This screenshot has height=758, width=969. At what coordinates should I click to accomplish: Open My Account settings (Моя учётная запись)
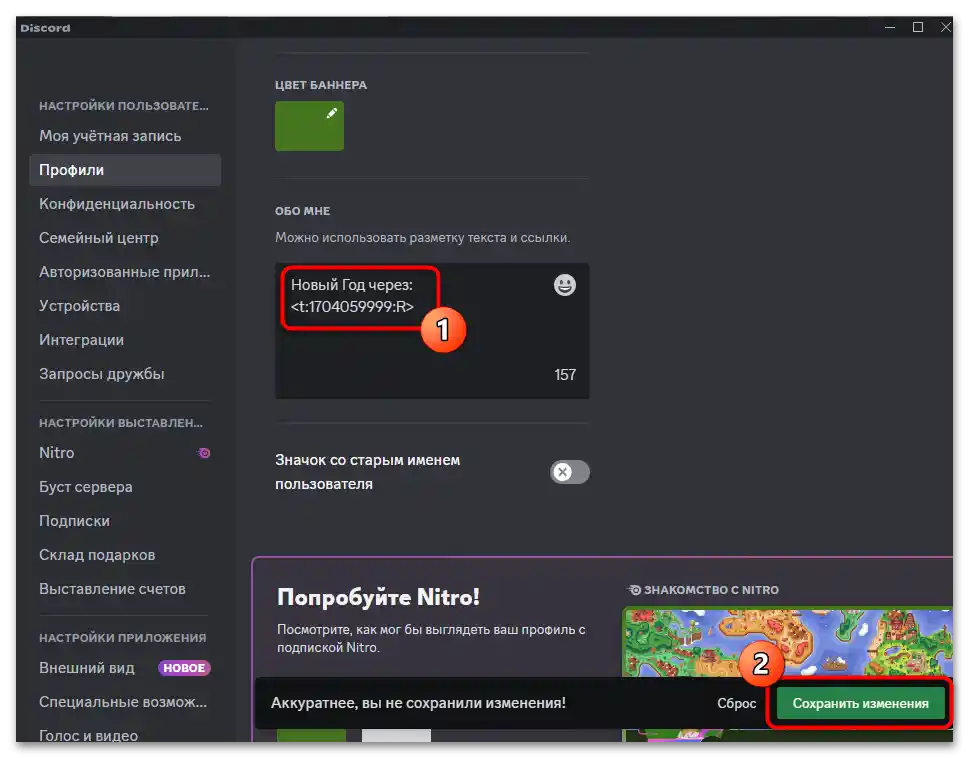point(125,136)
